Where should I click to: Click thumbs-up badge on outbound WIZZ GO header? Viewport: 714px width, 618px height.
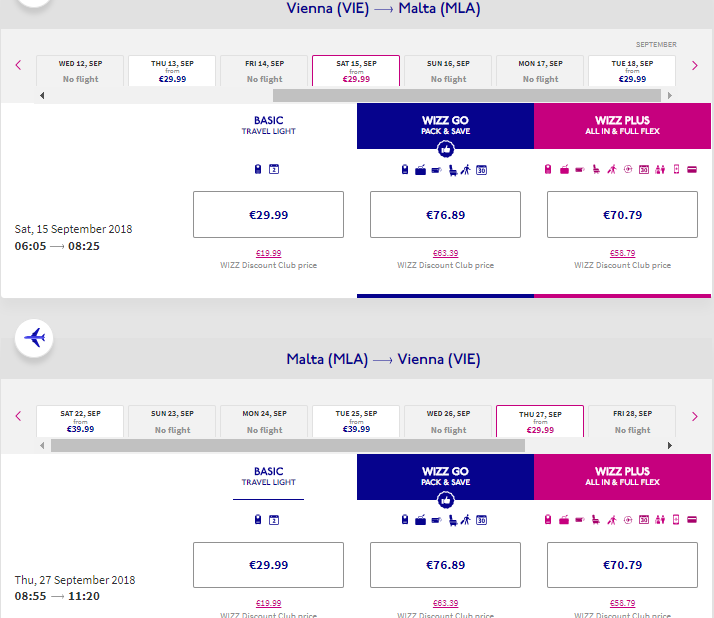coord(445,149)
